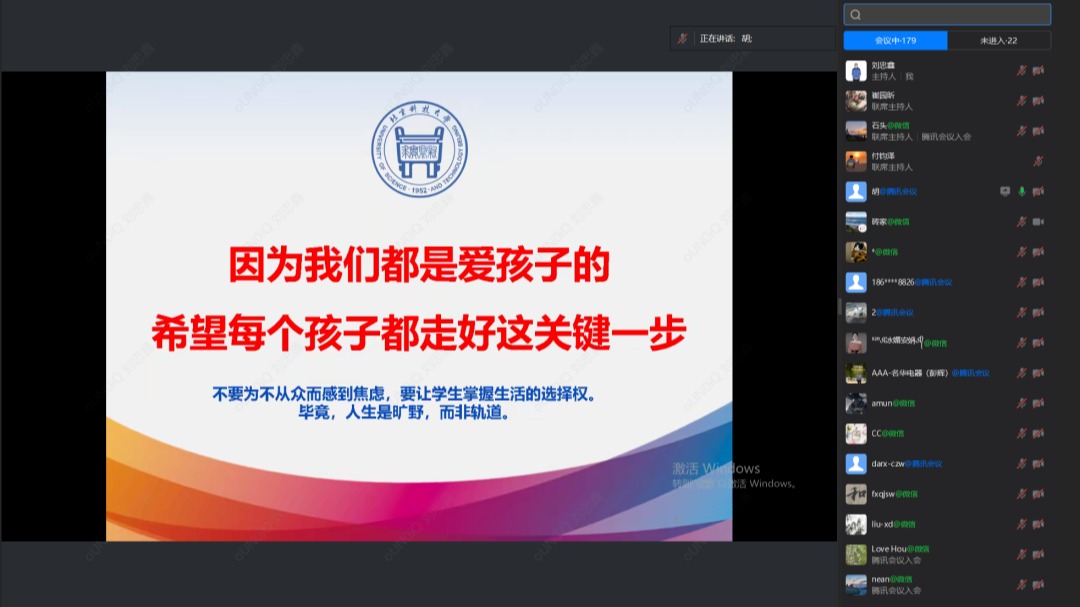Click 刘忠鑫's muted microphone icon
This screenshot has width=1080, height=607.
click(1022, 71)
